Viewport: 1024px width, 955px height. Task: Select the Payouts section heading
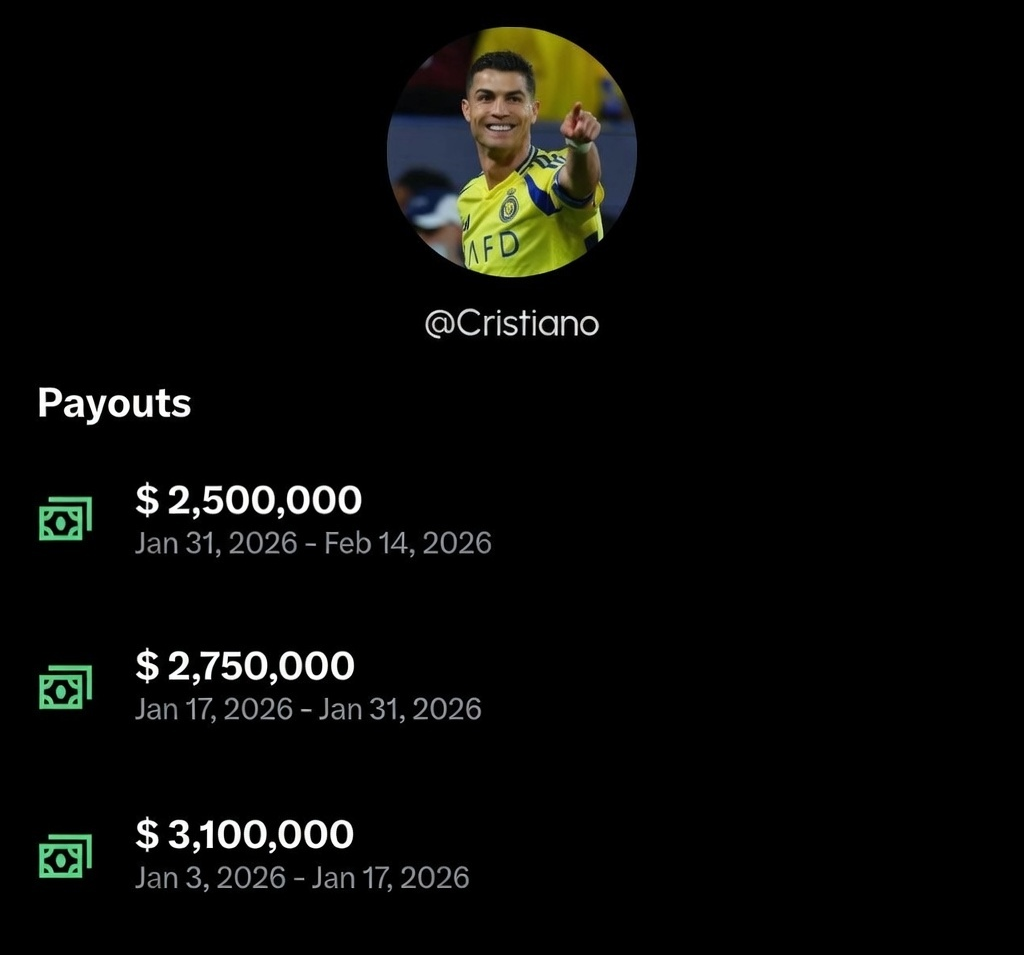[114, 403]
